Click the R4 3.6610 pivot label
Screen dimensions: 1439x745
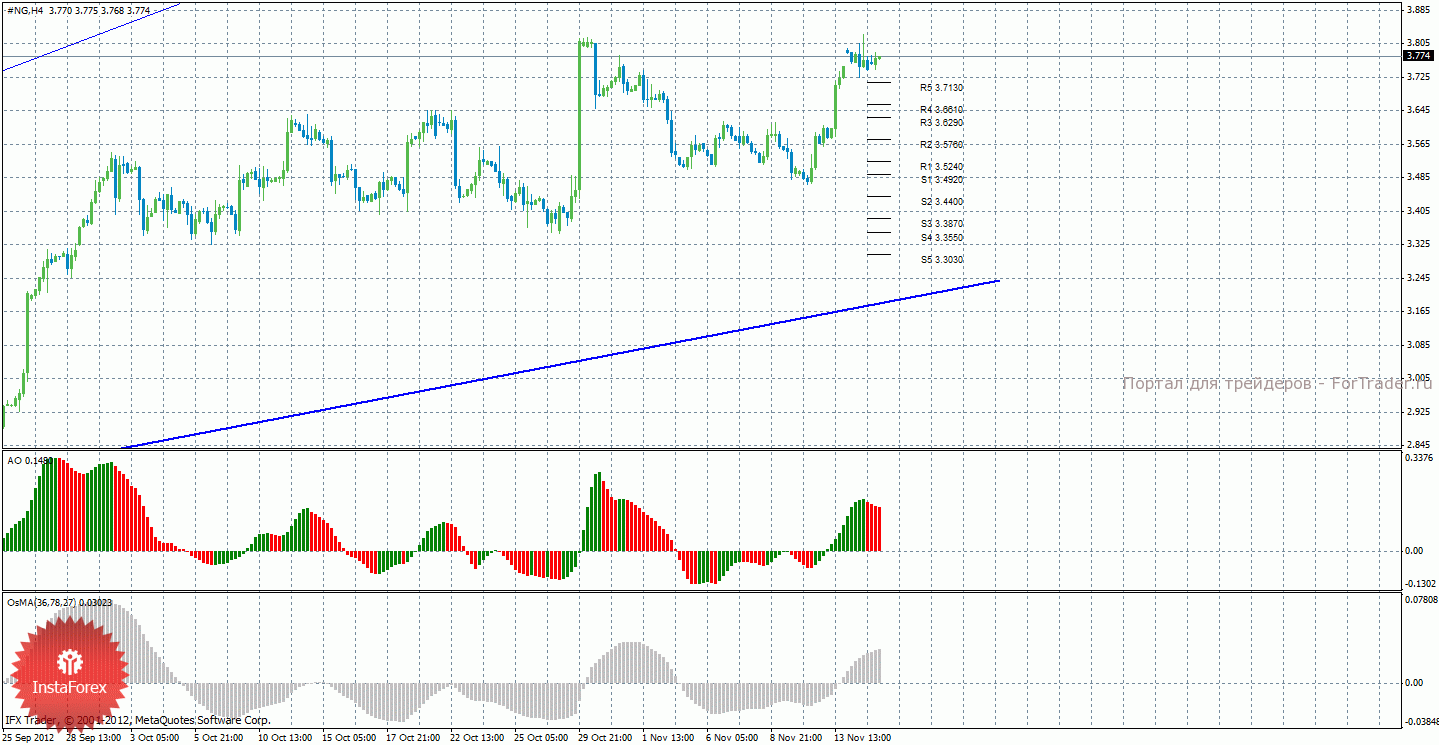point(941,109)
